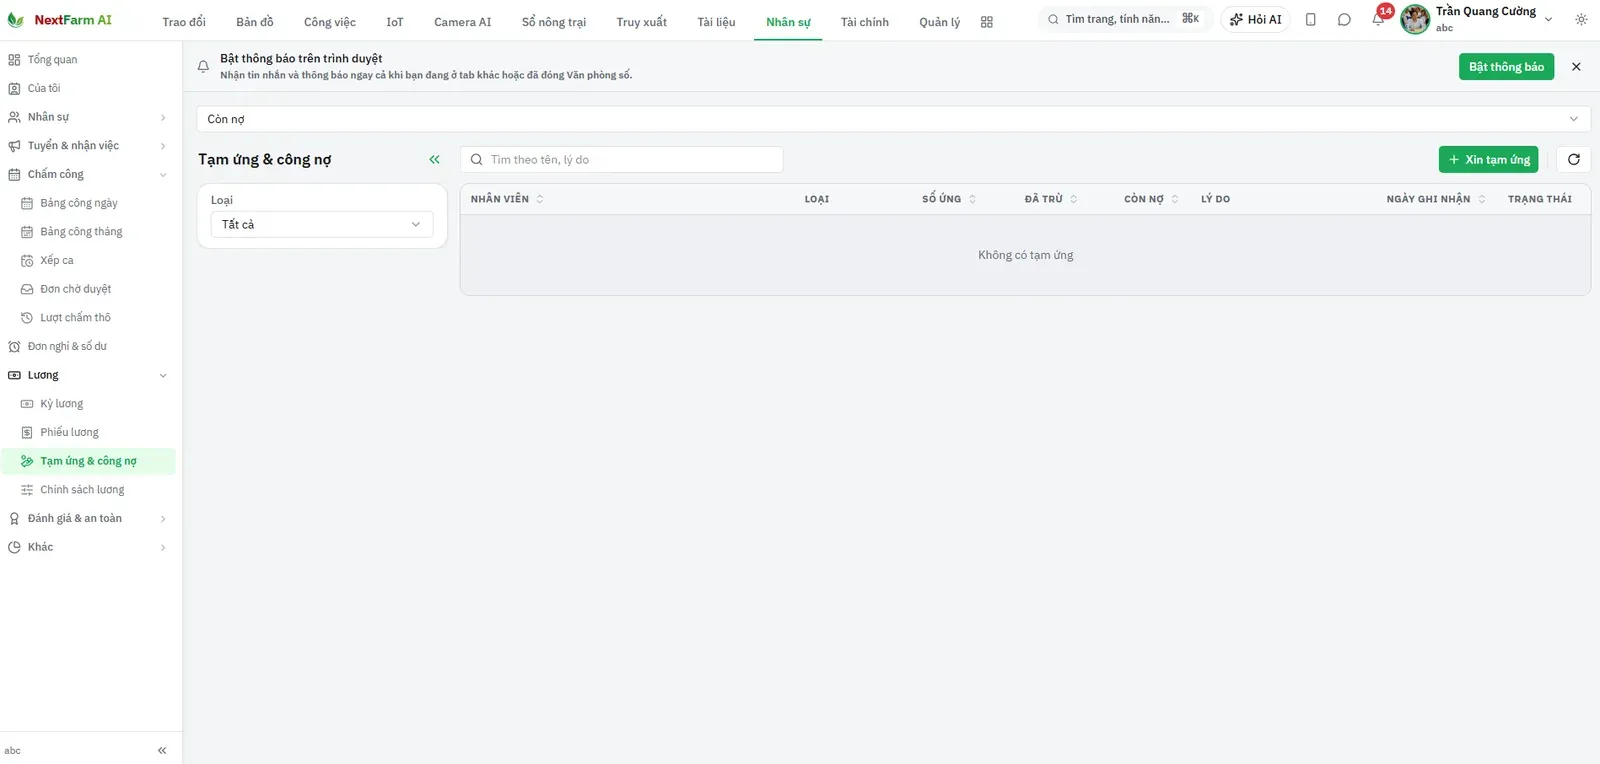Open the Hỏi AI assistant button
1600x764 pixels.
(x=1256, y=20)
